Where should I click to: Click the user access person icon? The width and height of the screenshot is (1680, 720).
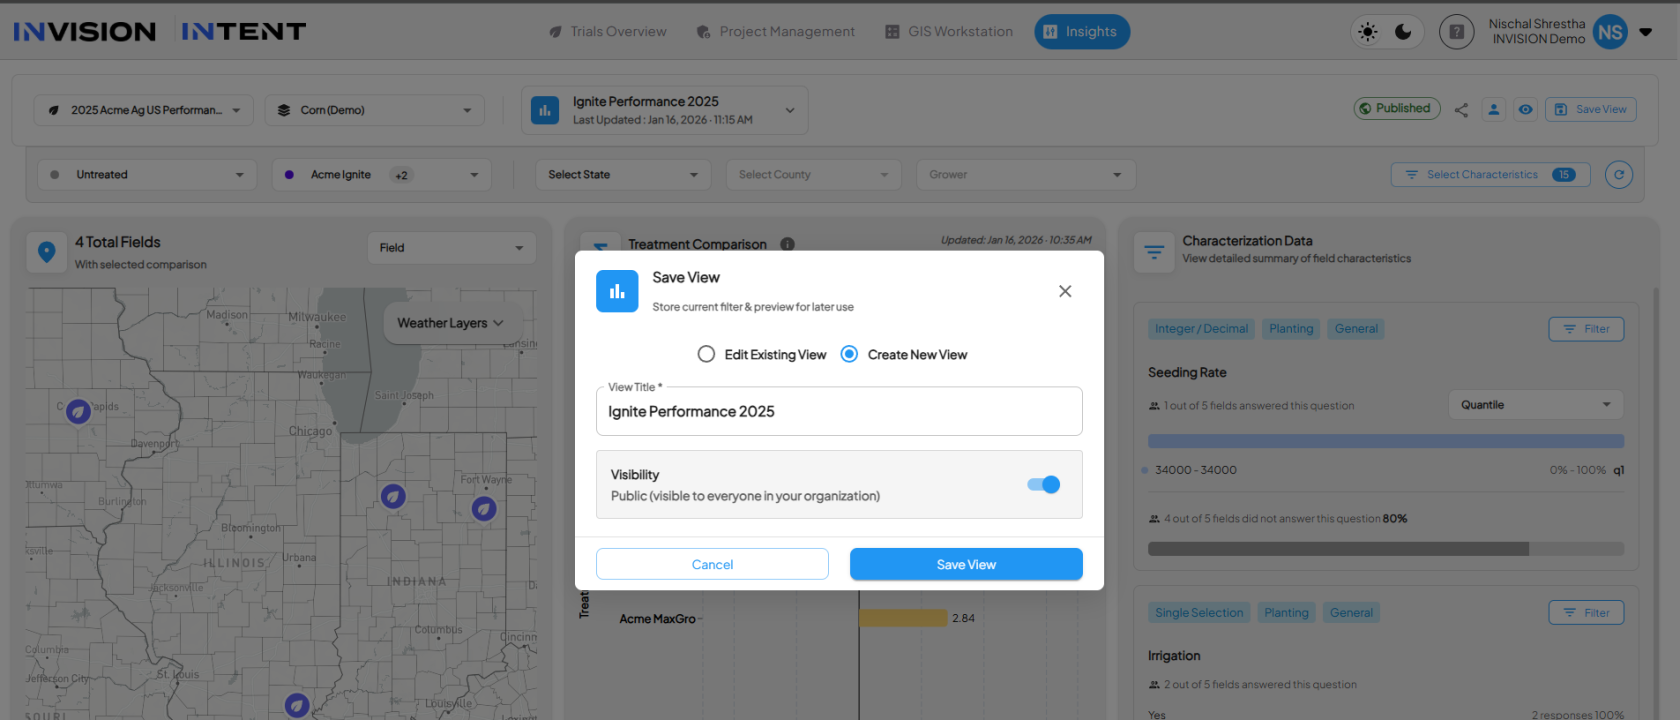pos(1493,110)
